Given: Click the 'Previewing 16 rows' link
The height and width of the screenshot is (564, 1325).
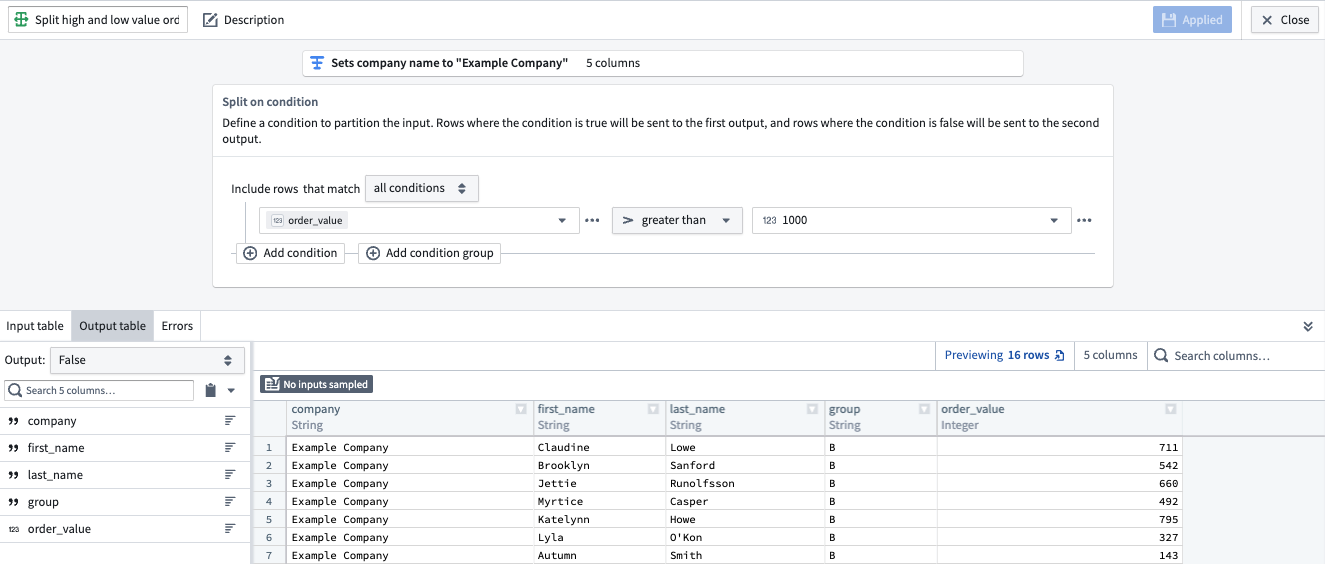Looking at the screenshot, I should tap(1005, 355).
